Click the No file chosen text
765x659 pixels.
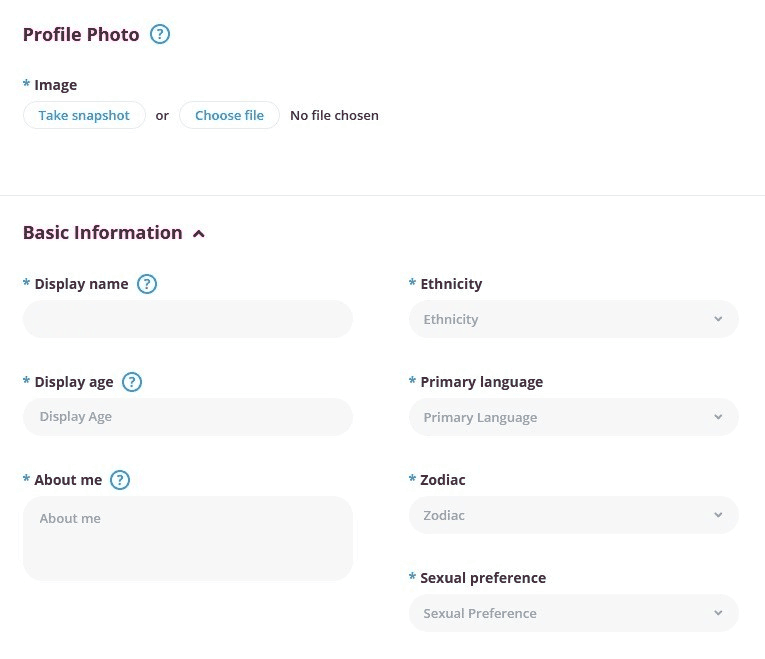334,115
